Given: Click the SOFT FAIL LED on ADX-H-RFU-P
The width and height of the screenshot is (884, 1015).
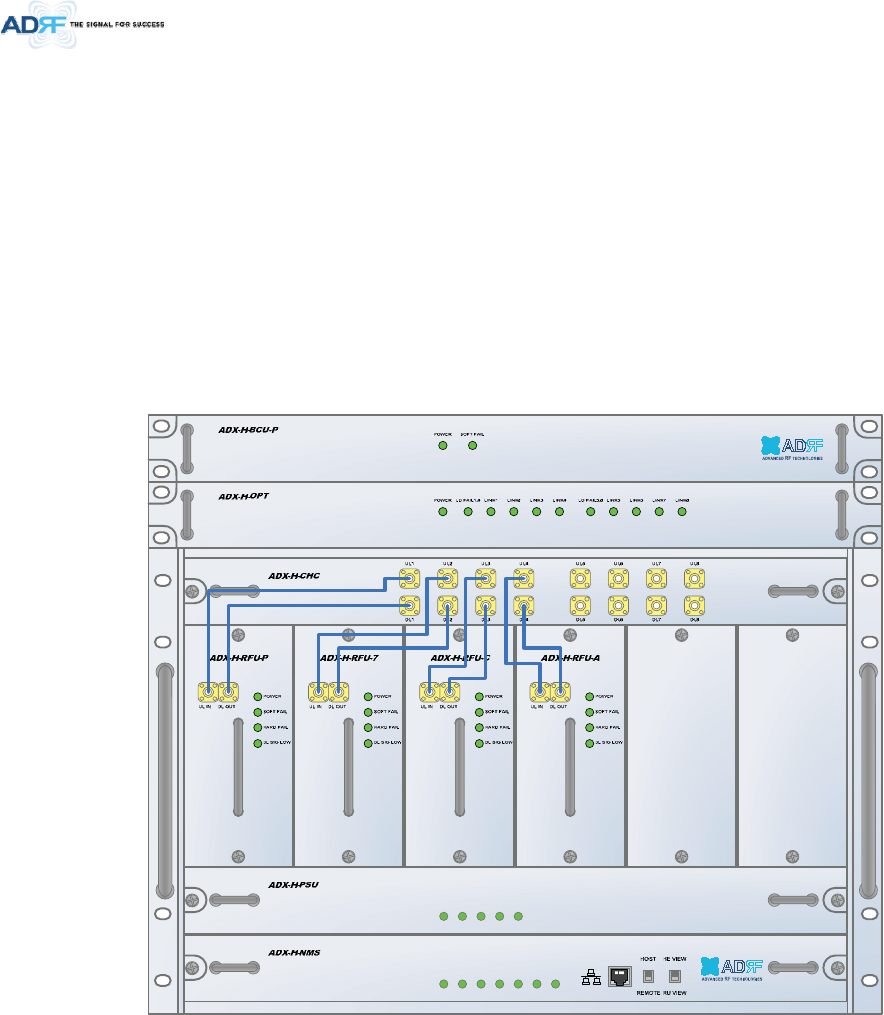Looking at the screenshot, I should pyautogui.click(x=258, y=712).
